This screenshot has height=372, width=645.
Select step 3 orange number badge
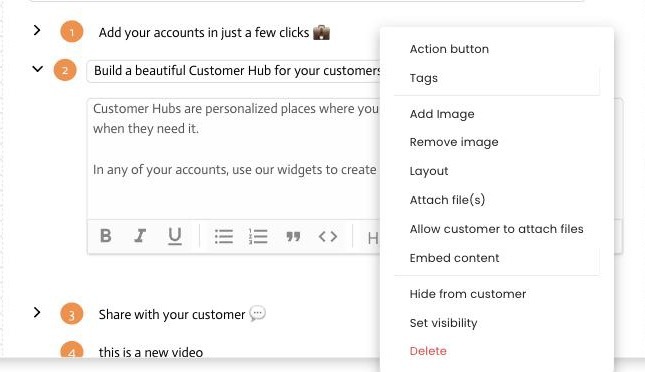(72, 314)
